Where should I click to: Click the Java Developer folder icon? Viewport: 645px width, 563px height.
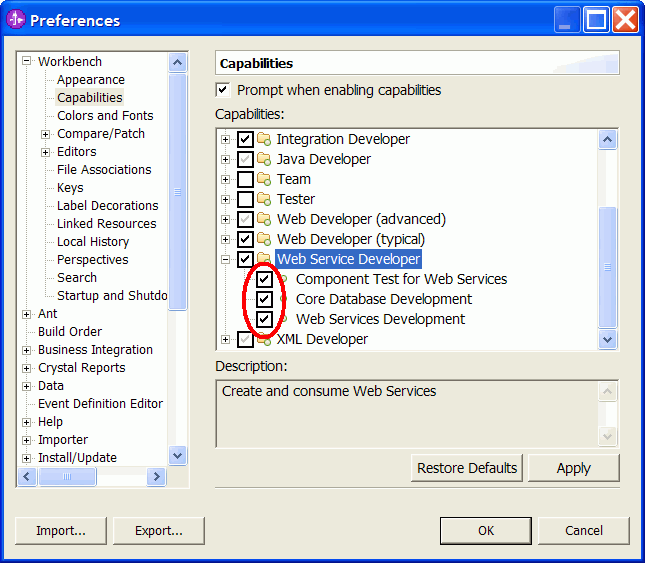tap(264, 159)
